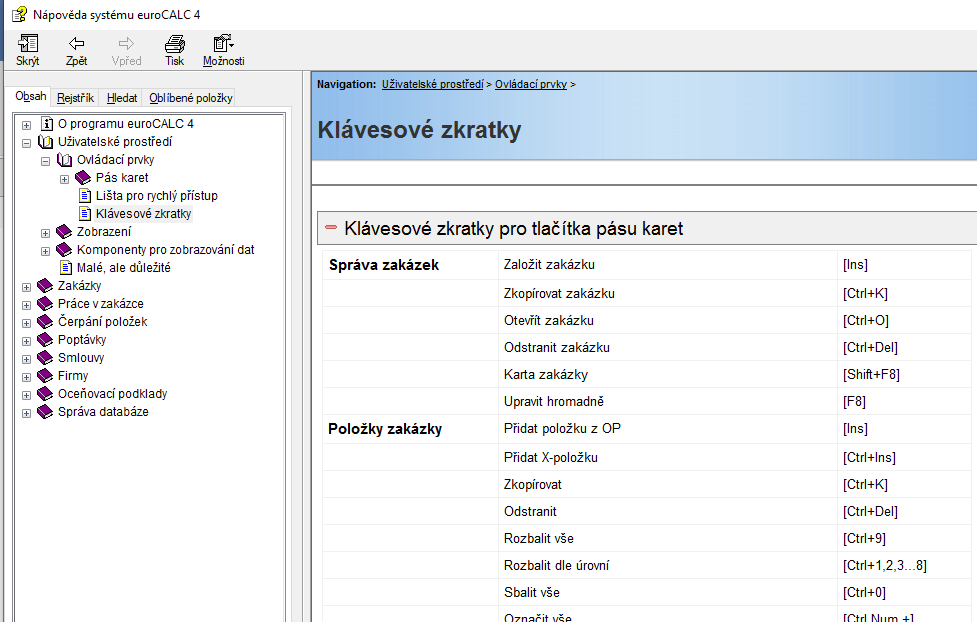
Task: Select the Pás karet tree label
Action: 122,178
